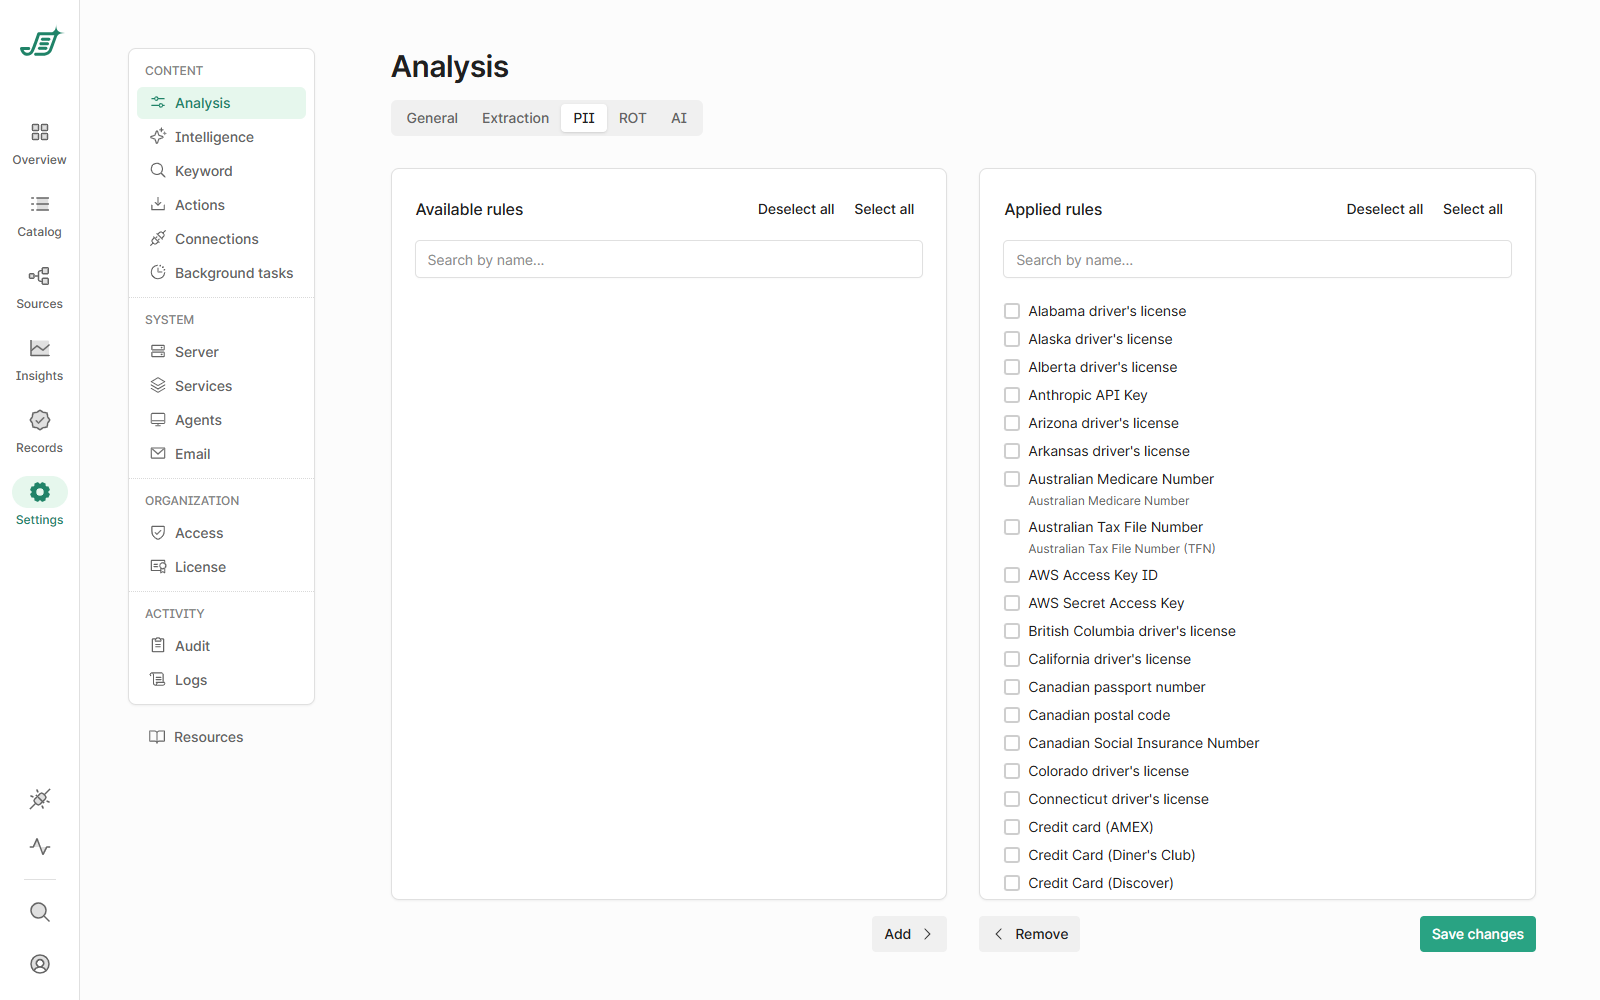This screenshot has height=1000, width=1600.
Task: Open the Sources icon
Action: pyautogui.click(x=40, y=276)
